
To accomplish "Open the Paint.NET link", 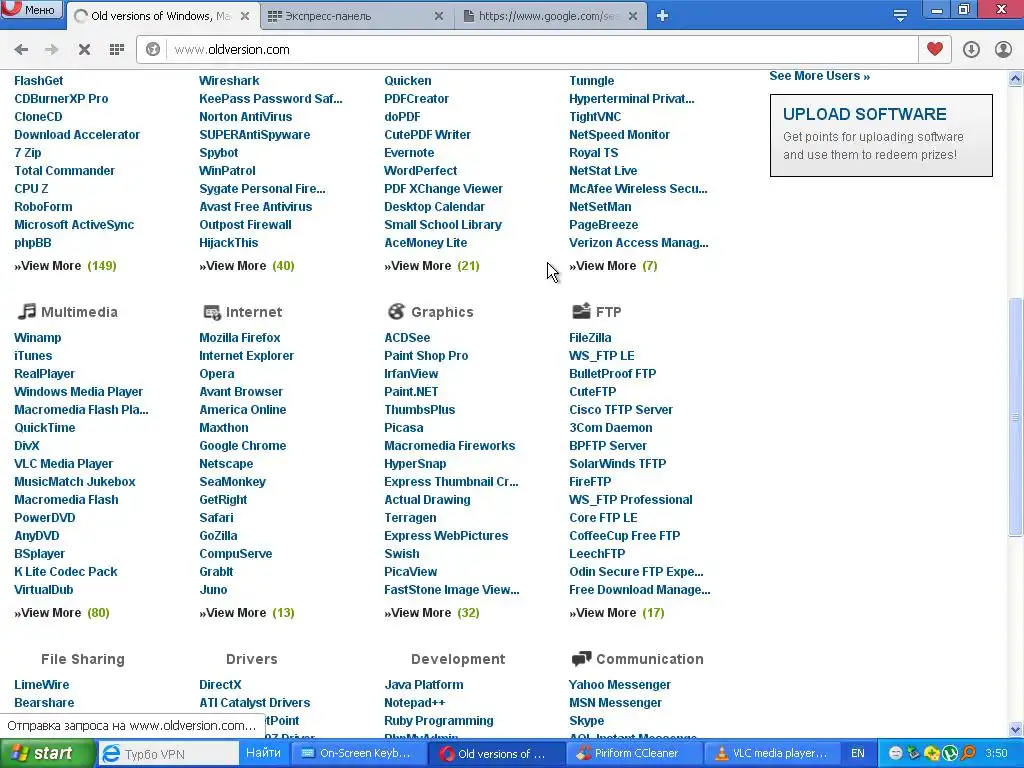I will (x=411, y=392).
